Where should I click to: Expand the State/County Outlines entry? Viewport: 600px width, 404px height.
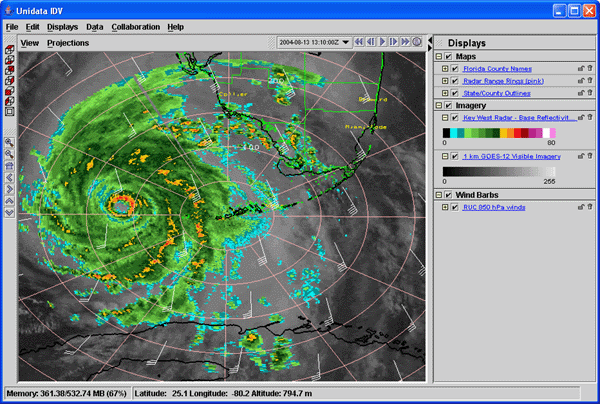tap(445, 92)
